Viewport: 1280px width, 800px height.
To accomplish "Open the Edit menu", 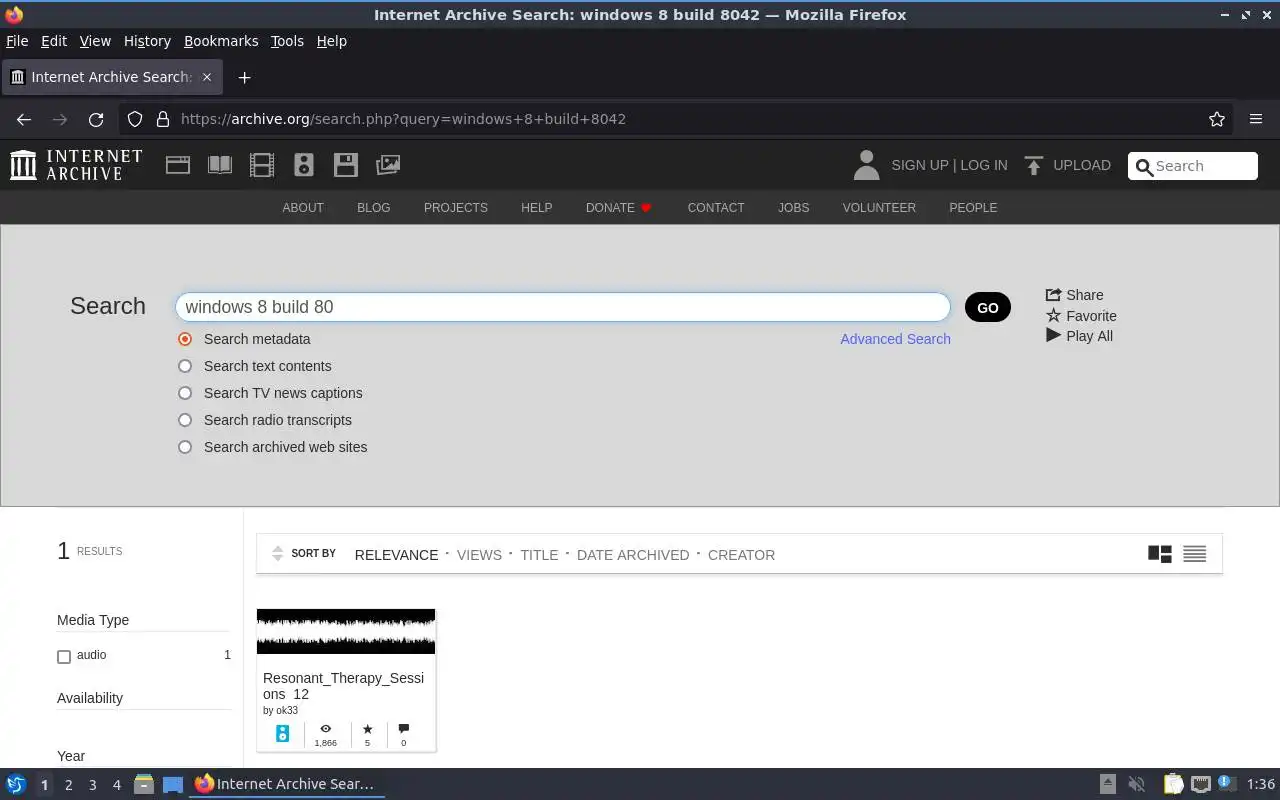I will tap(54, 41).
